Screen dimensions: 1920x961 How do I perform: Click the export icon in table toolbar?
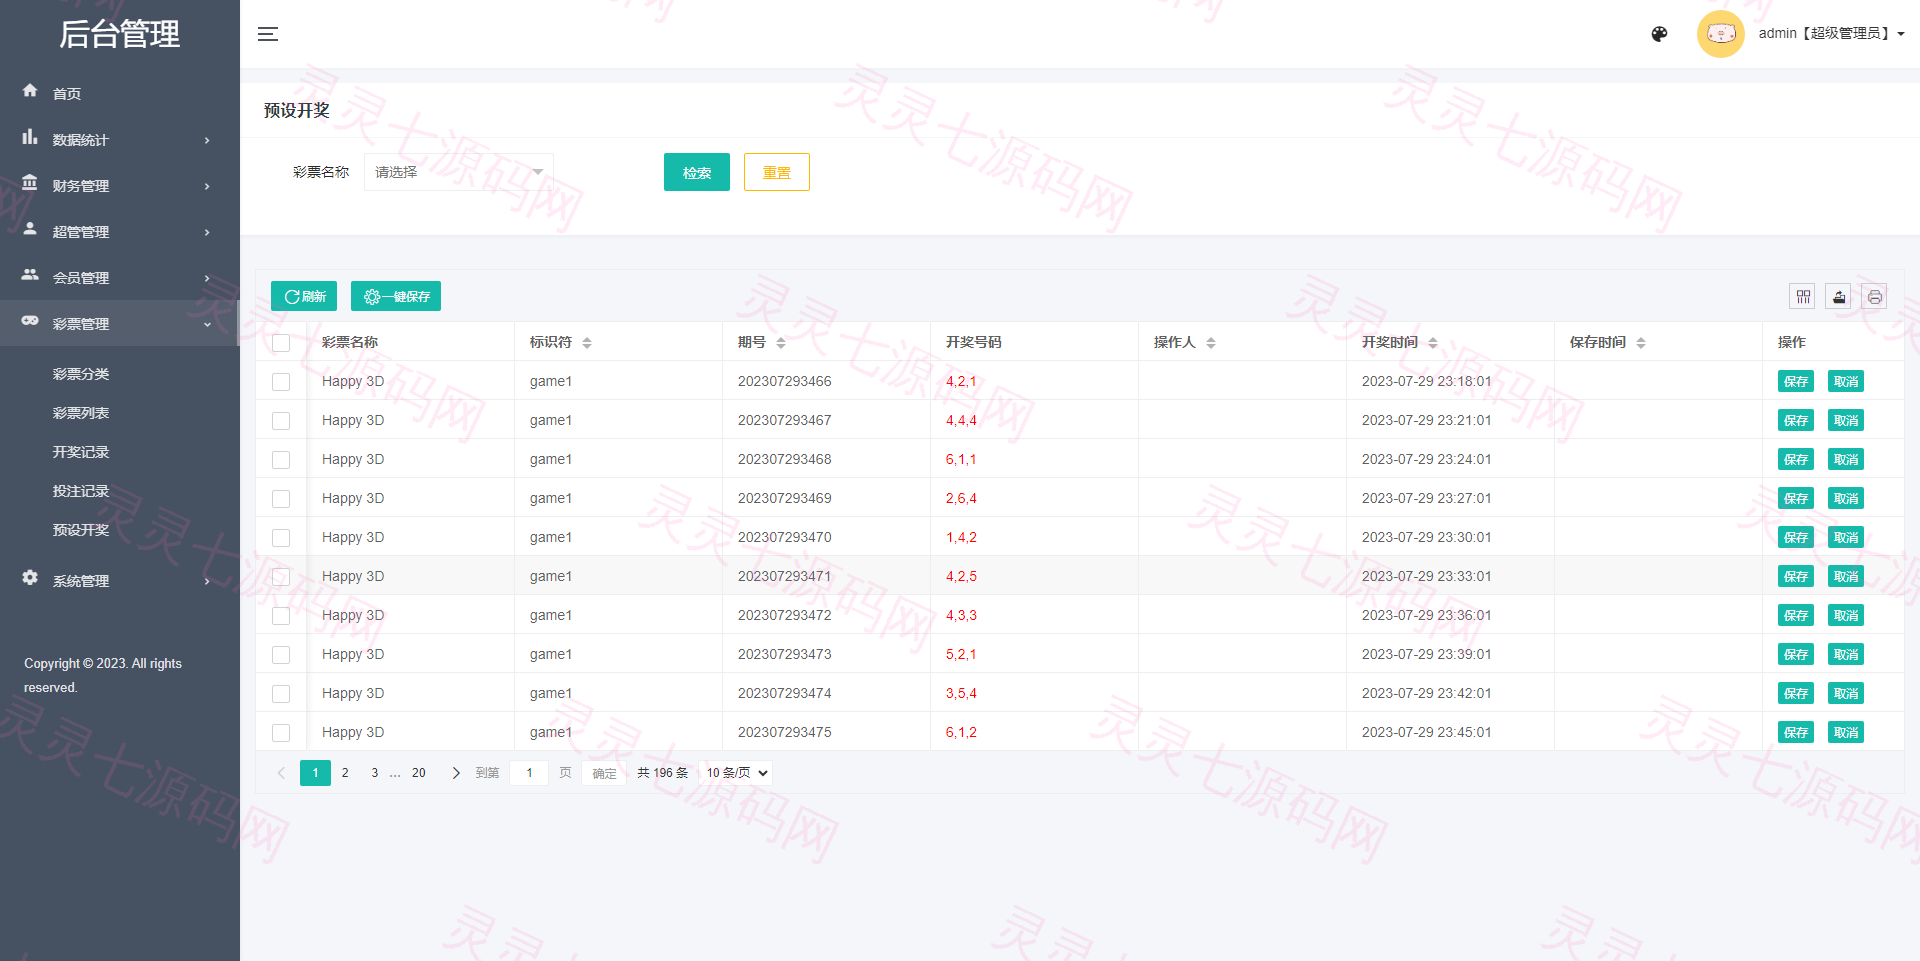click(1839, 296)
